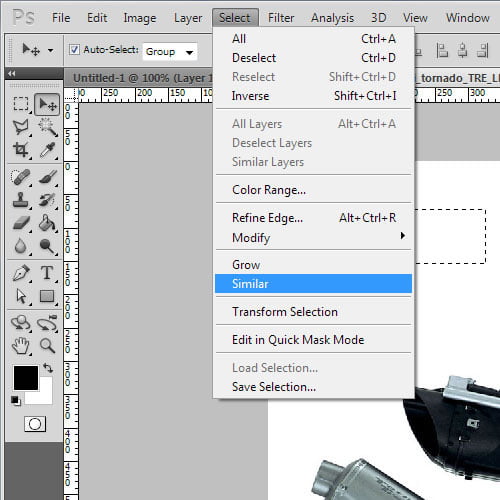This screenshot has width=500, height=500.
Task: Uncheck the Auto-Select checkbox
Action: (74, 50)
